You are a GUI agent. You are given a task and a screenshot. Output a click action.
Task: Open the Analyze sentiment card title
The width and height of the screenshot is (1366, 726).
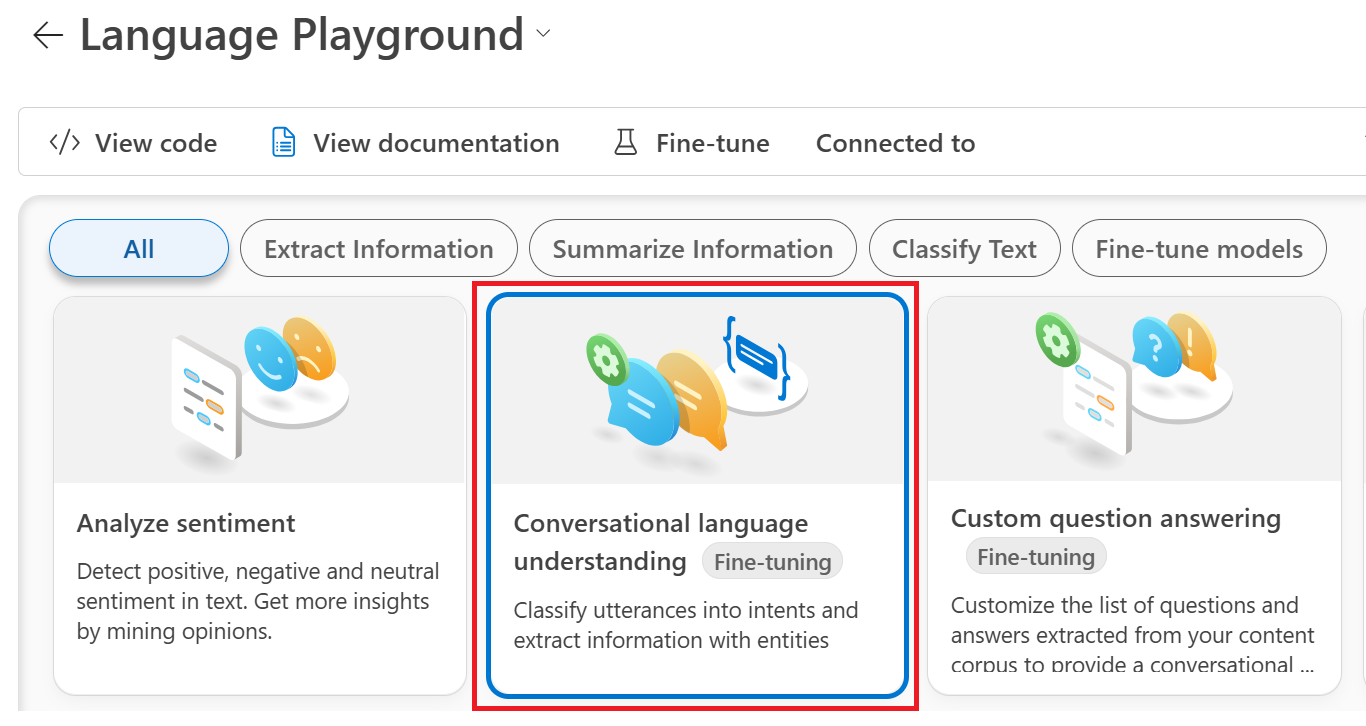(186, 523)
